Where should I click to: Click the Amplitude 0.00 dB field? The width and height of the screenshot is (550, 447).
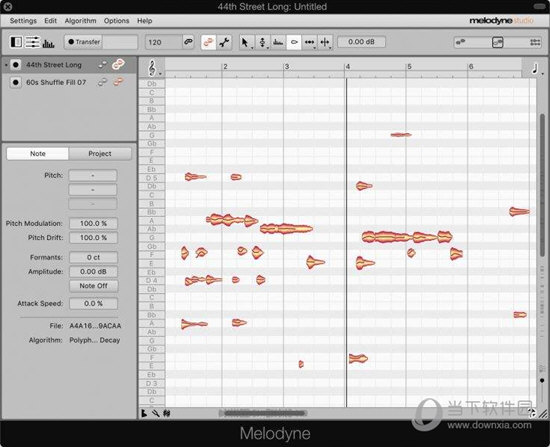tap(93, 272)
